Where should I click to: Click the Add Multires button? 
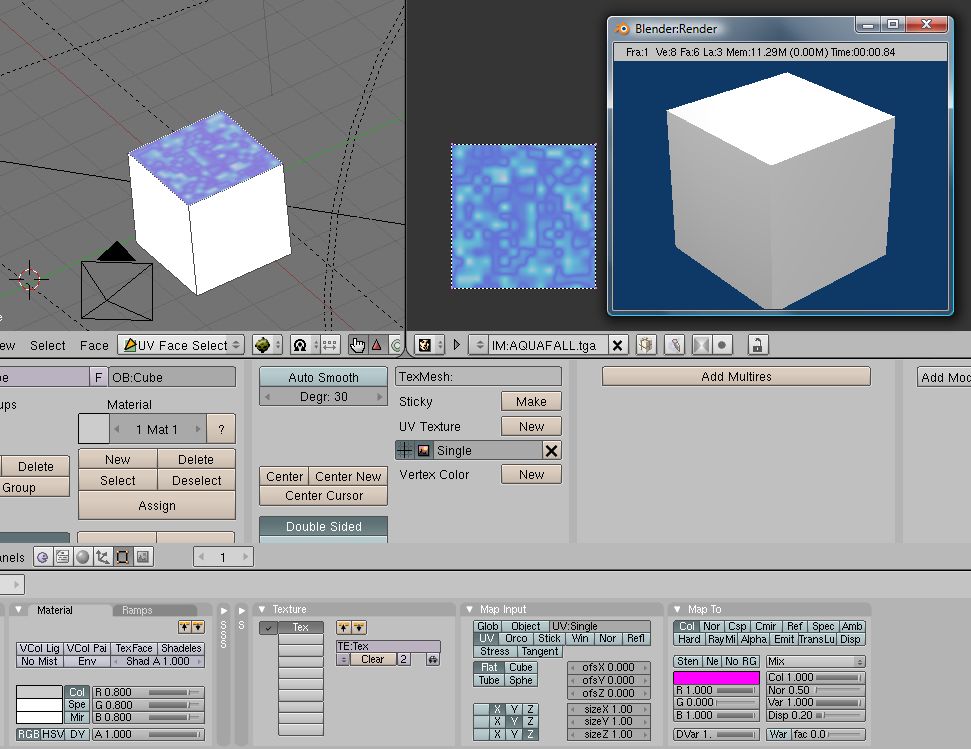(x=736, y=376)
